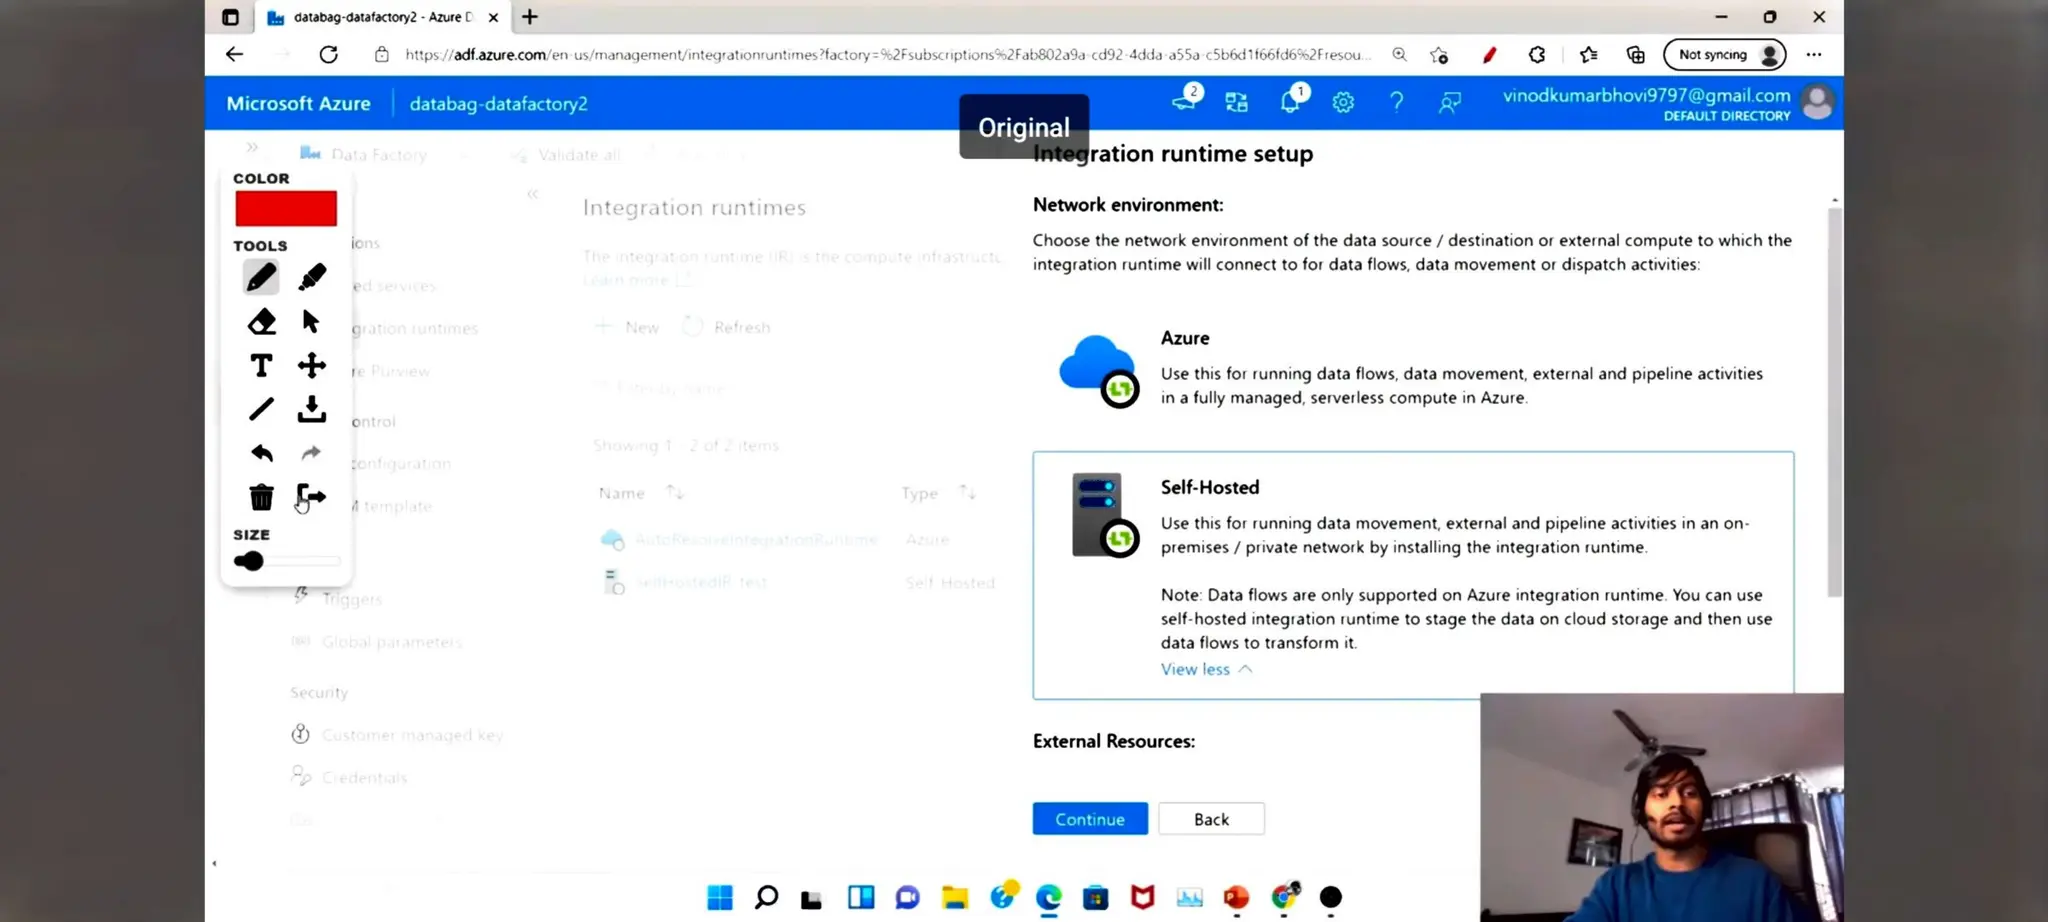Refresh the browser page
This screenshot has width=2048, height=922.
pos(328,54)
